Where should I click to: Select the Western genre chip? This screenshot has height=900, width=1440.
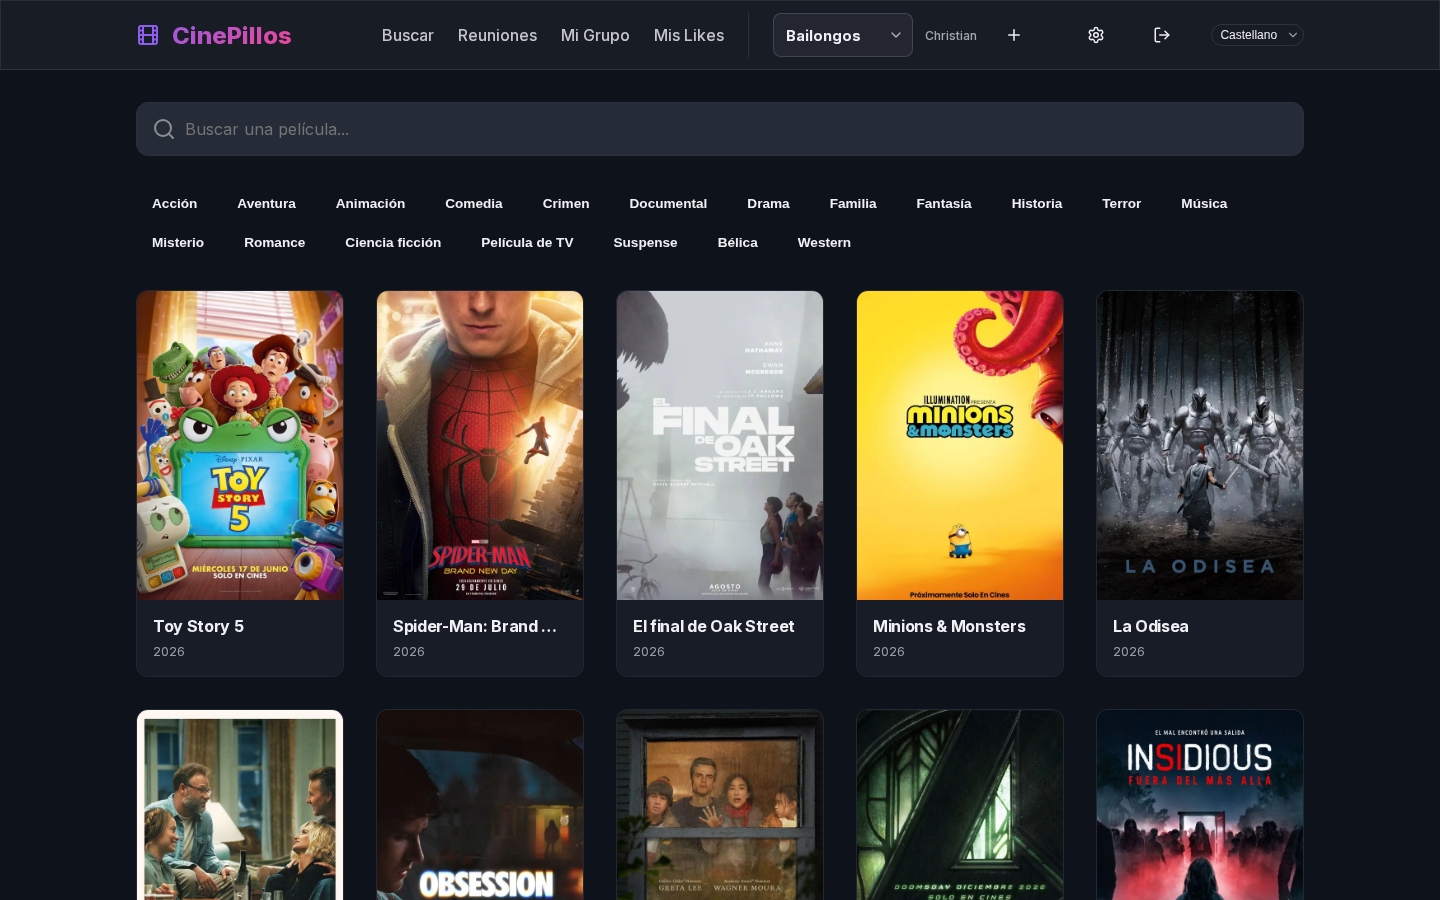(824, 242)
